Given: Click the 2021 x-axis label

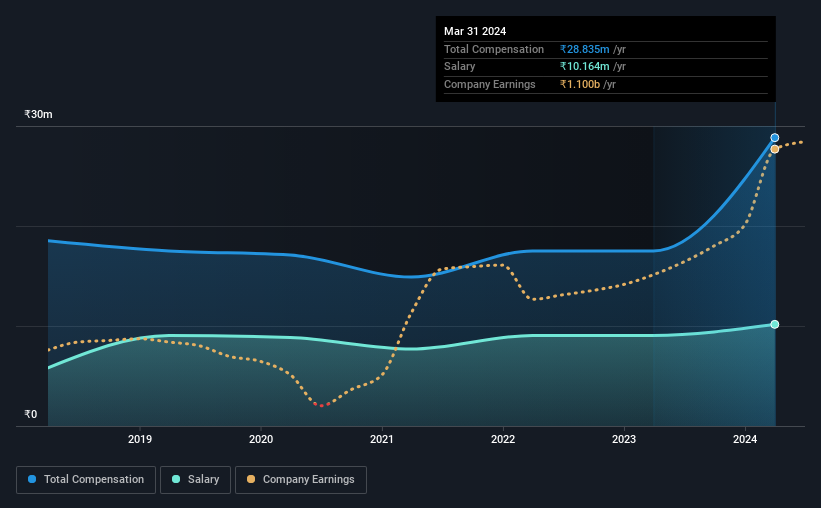Looking at the screenshot, I should [x=382, y=439].
